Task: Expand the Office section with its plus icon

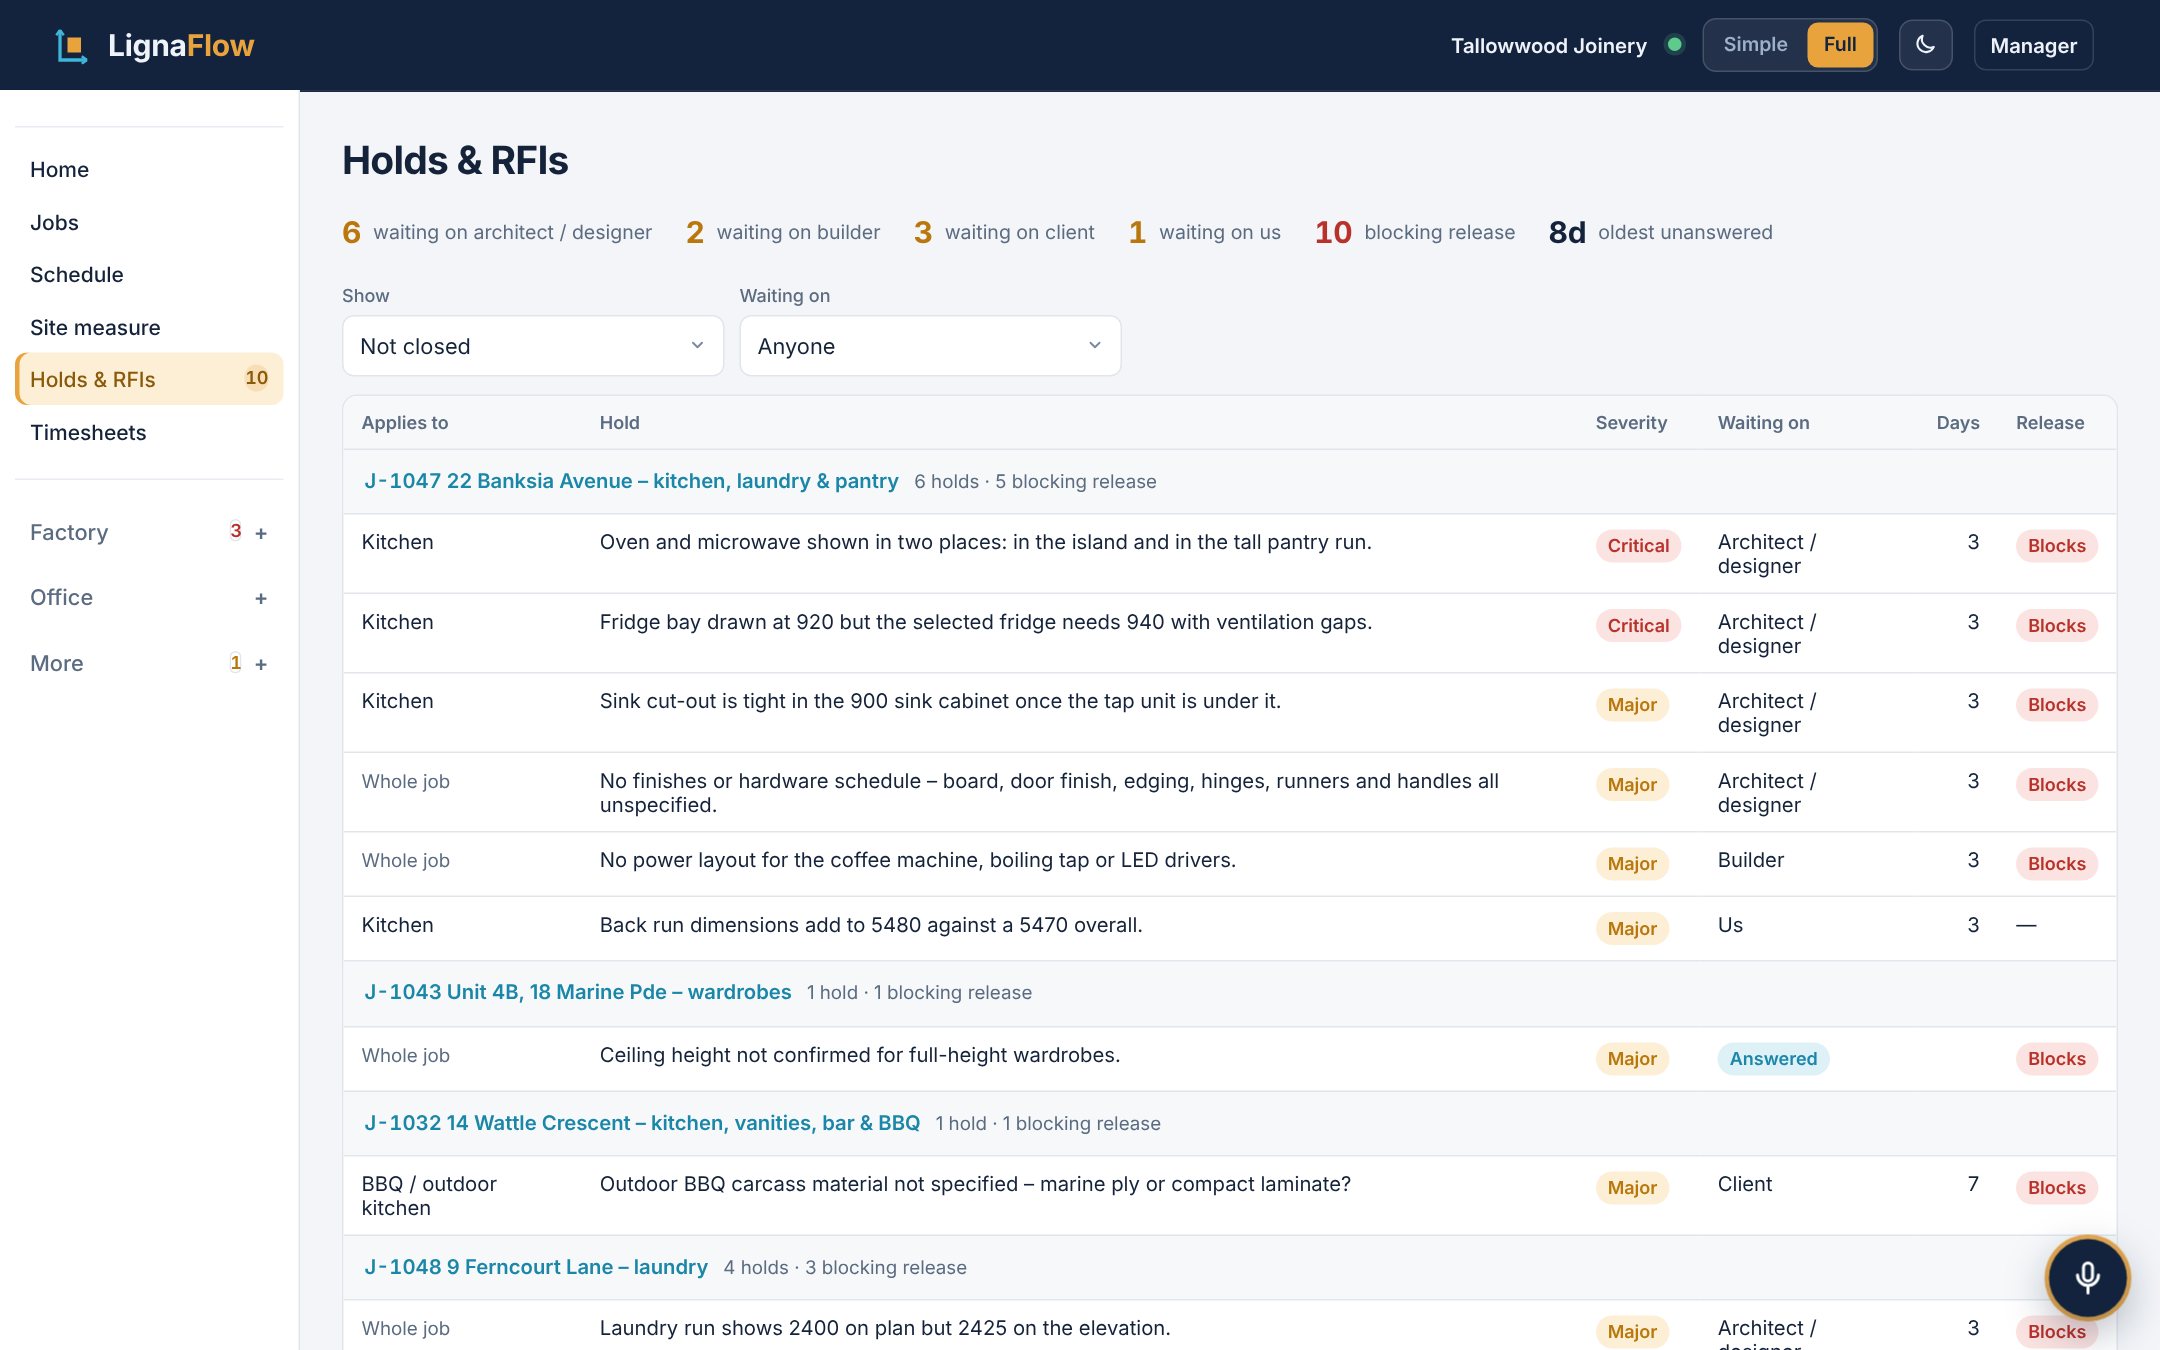Action: [x=261, y=598]
